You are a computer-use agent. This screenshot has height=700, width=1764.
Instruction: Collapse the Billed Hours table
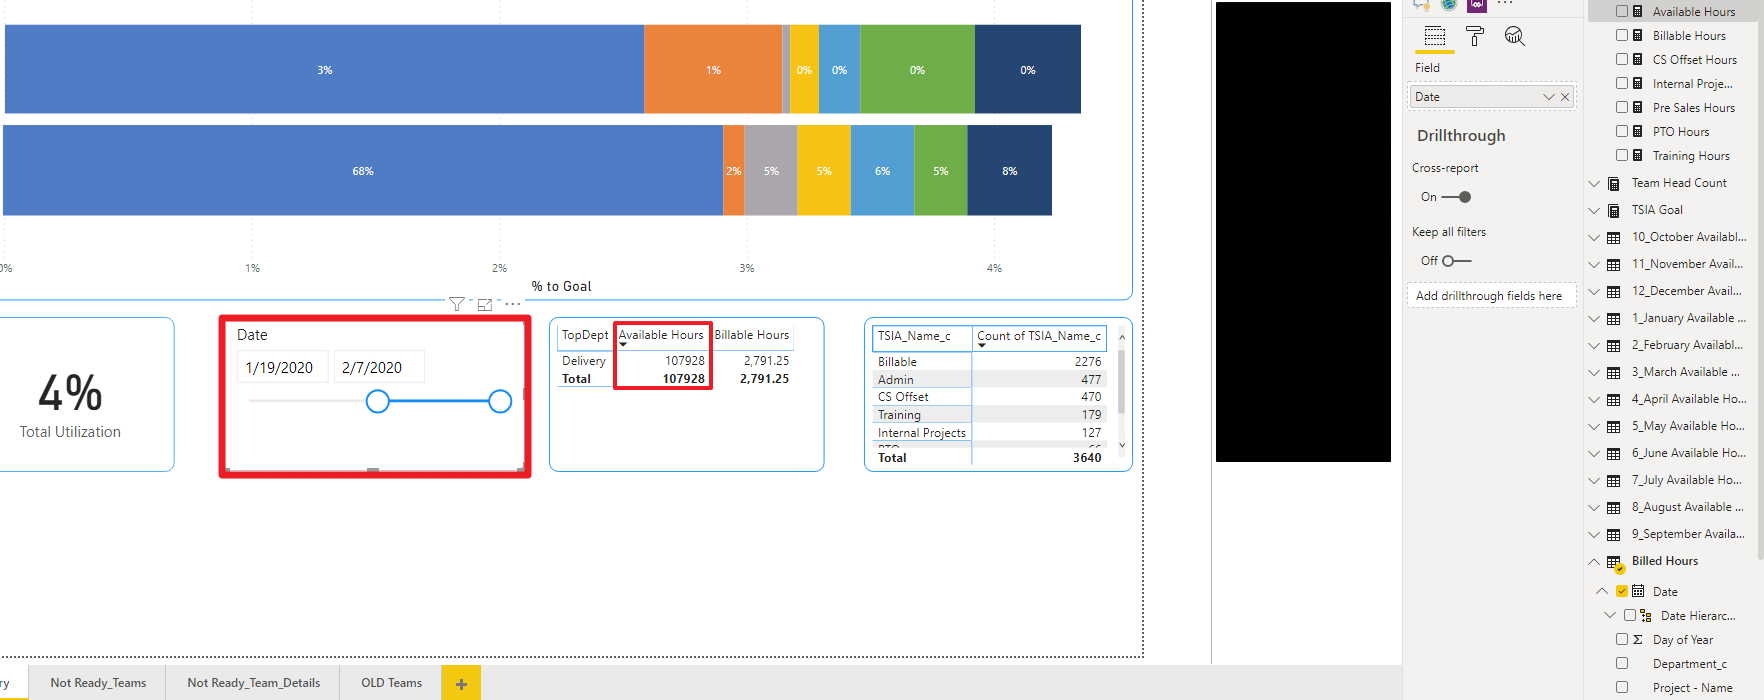click(x=1594, y=562)
